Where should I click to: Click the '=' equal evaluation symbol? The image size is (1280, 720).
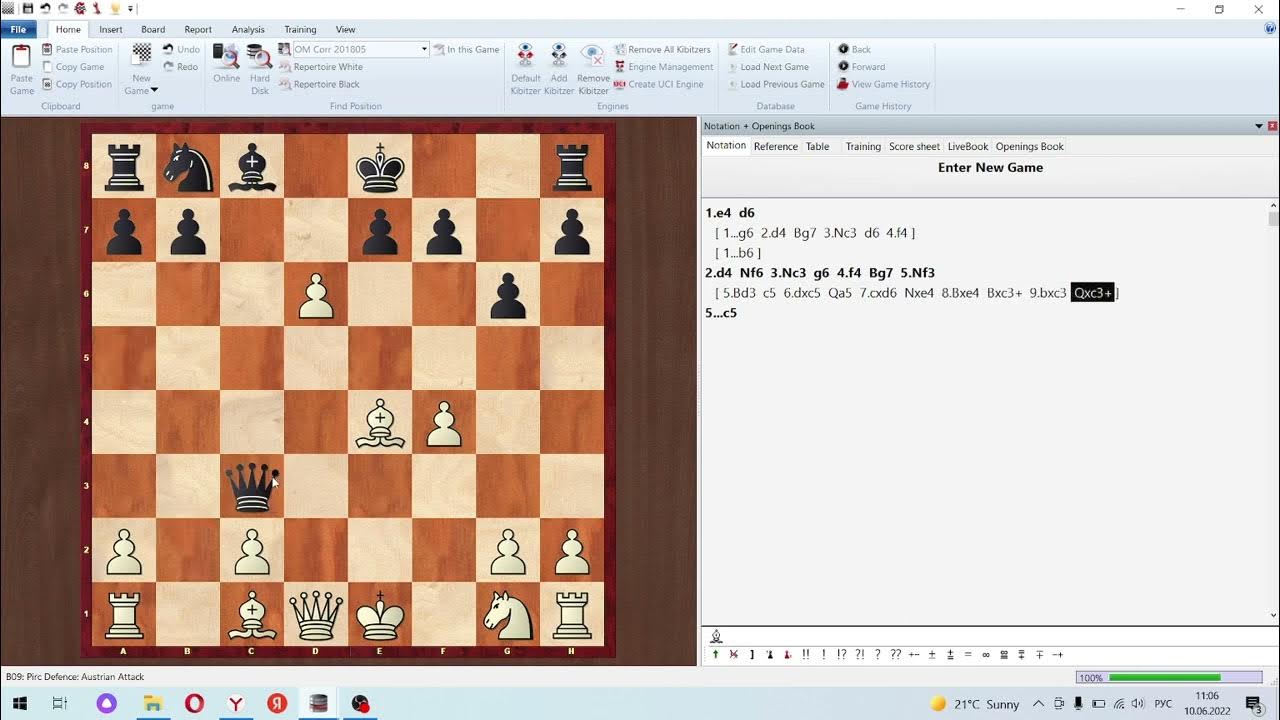pos(967,655)
